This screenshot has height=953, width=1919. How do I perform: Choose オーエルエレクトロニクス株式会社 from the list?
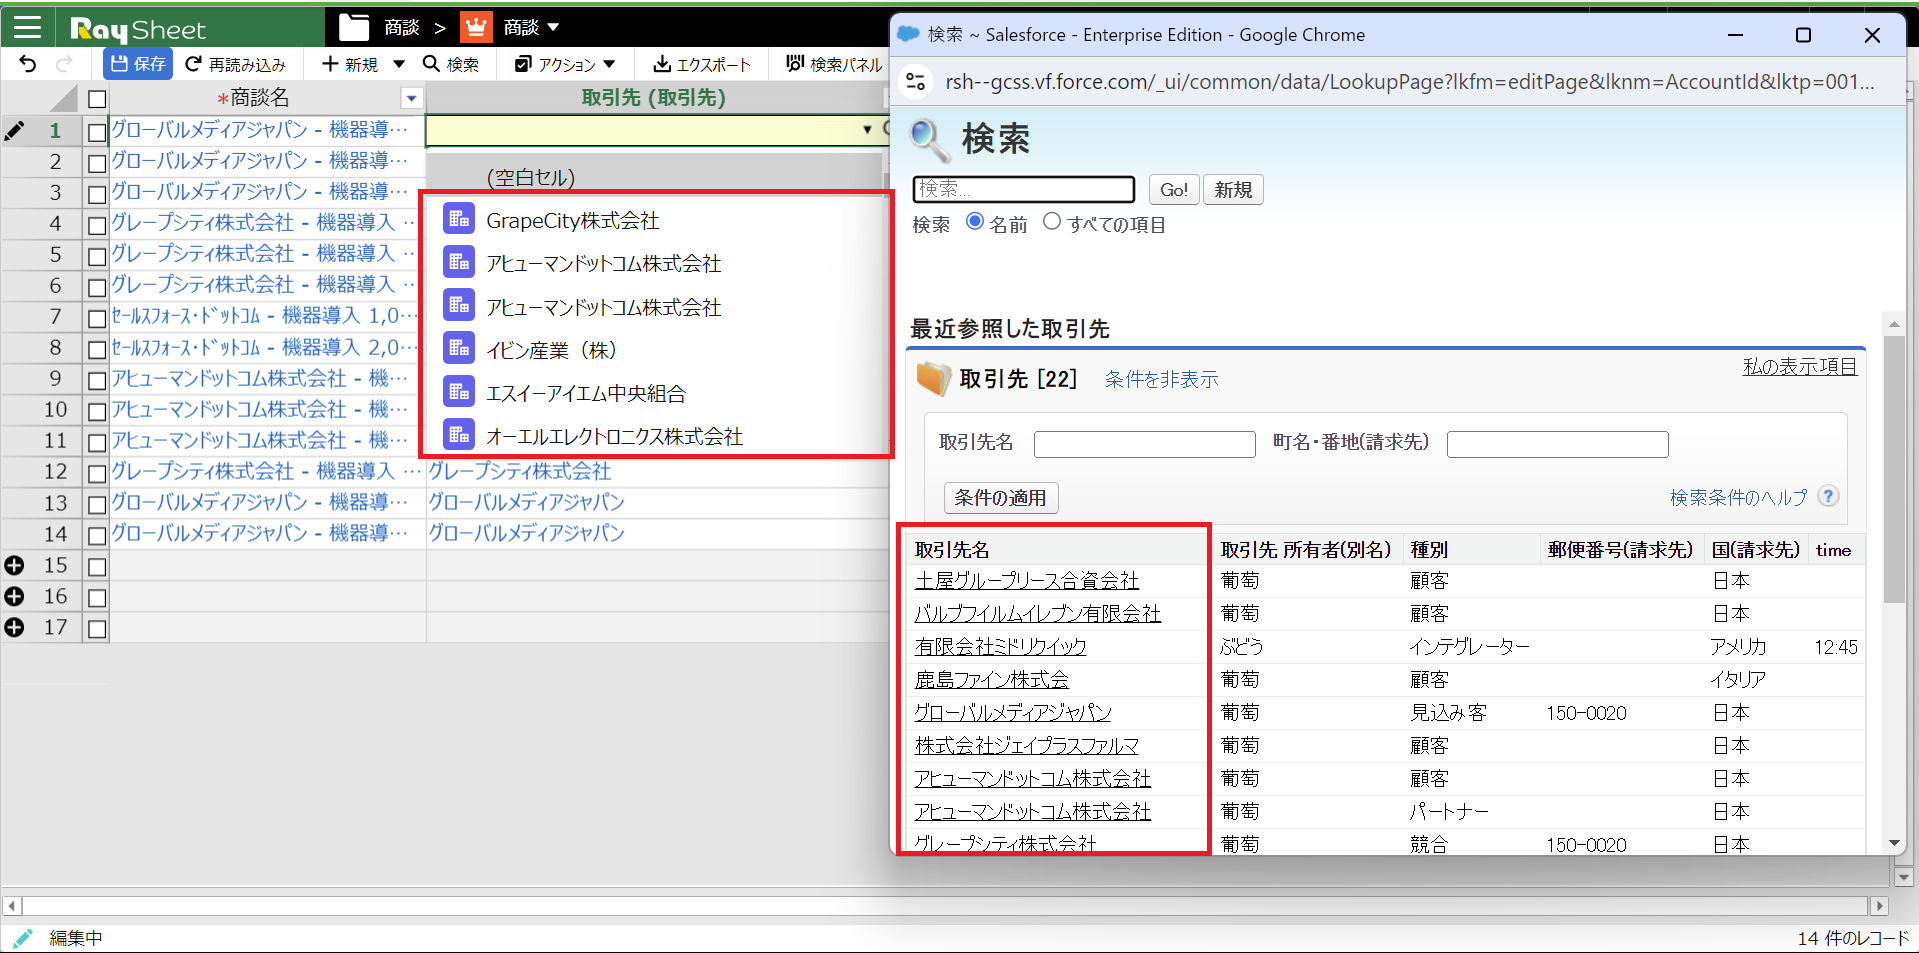pyautogui.click(x=614, y=436)
